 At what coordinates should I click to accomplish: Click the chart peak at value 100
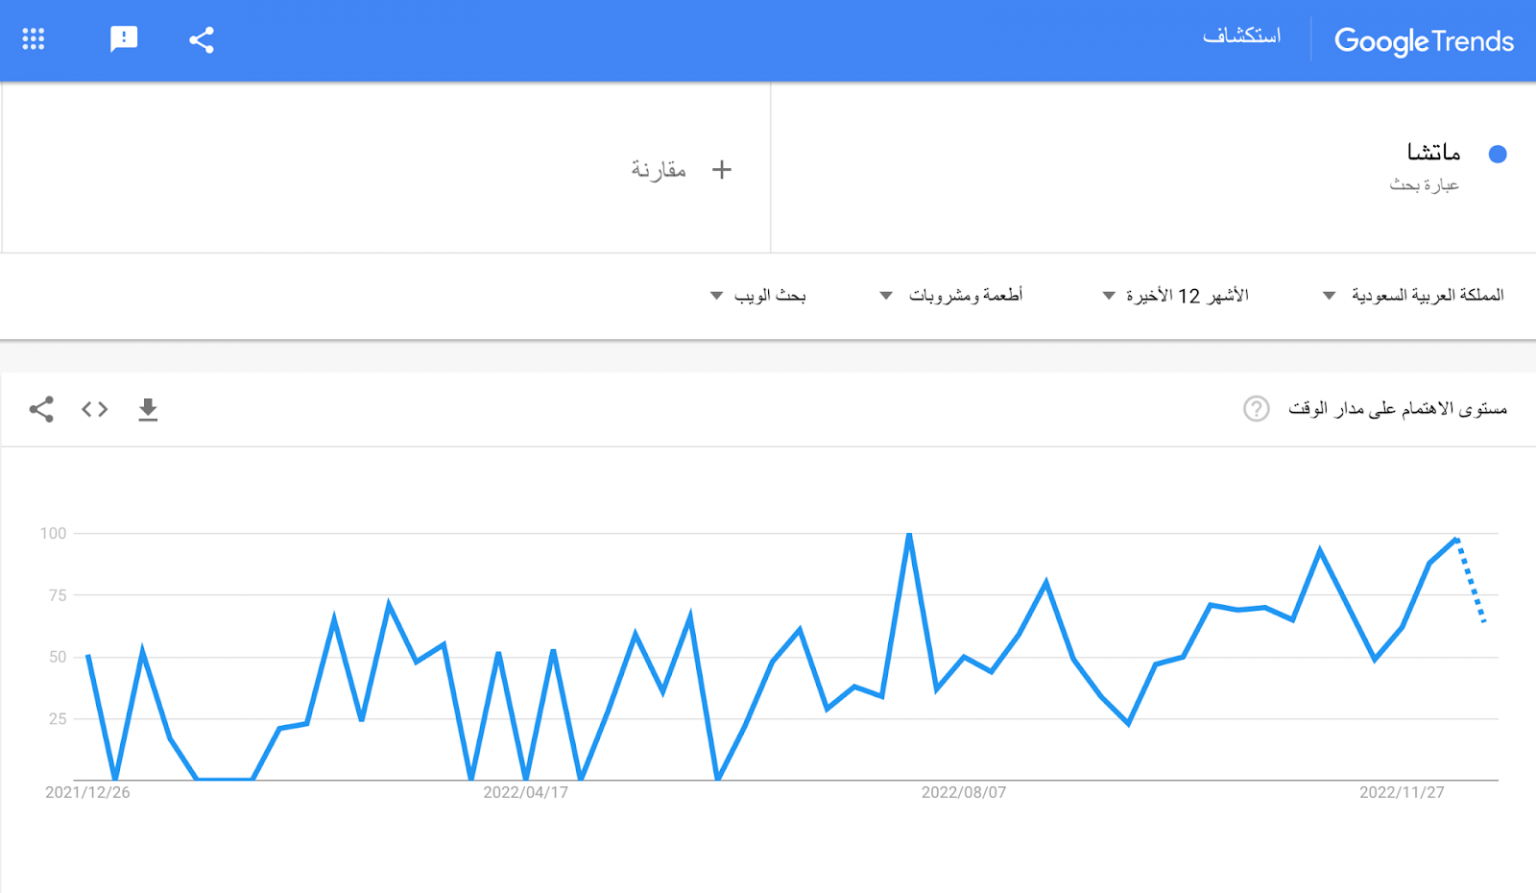(909, 535)
